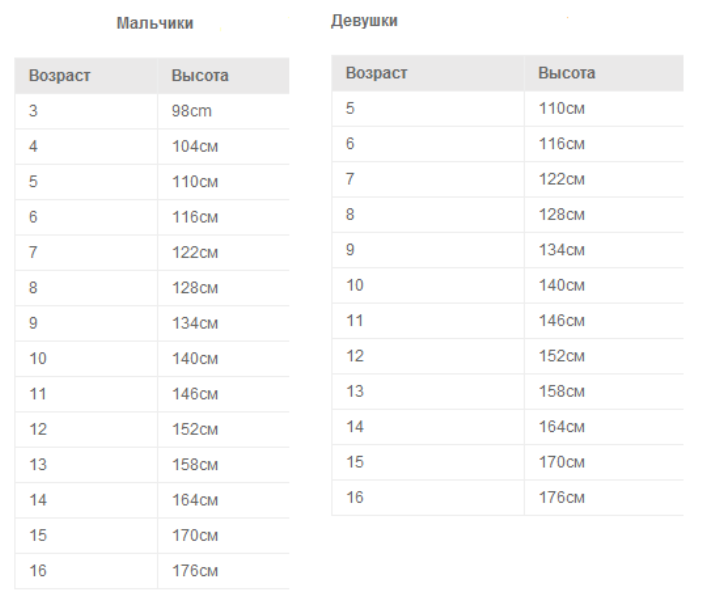702x600 pixels.
Task: Click the Возраст header in Мальчики table
Action: (60, 76)
